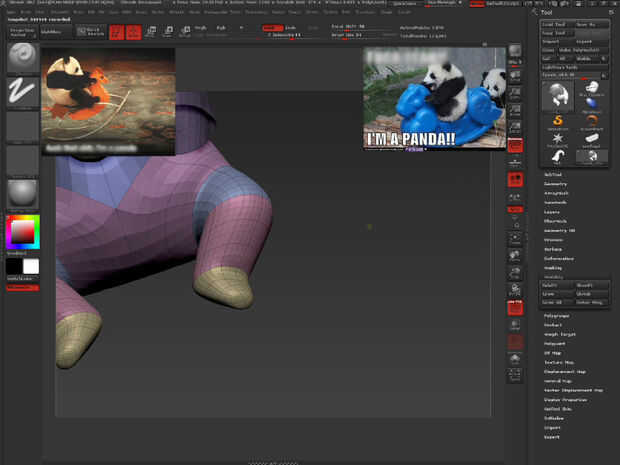Expand the SubTool subpalette
Image resolution: width=620 pixels, height=465 pixels.
553,174
